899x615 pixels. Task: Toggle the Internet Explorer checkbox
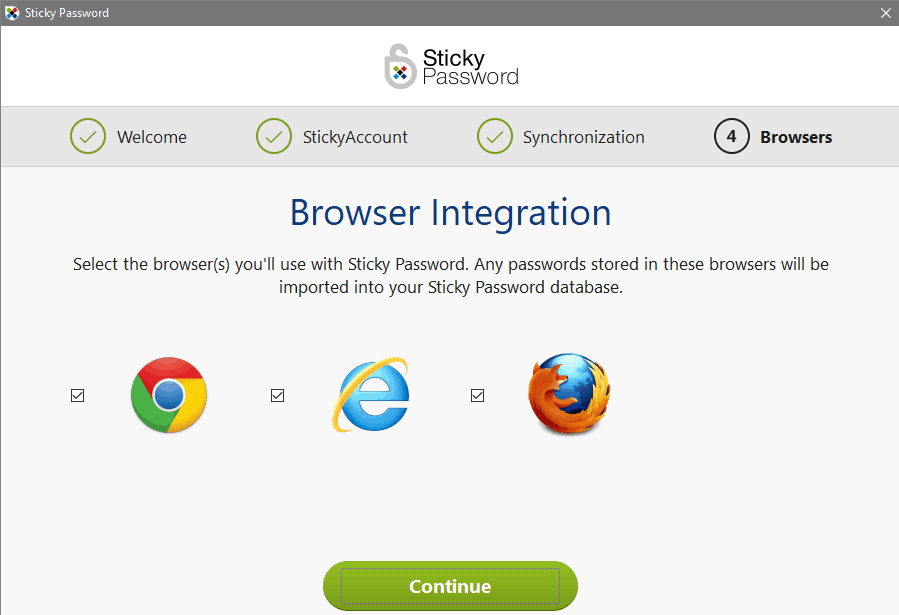277,395
